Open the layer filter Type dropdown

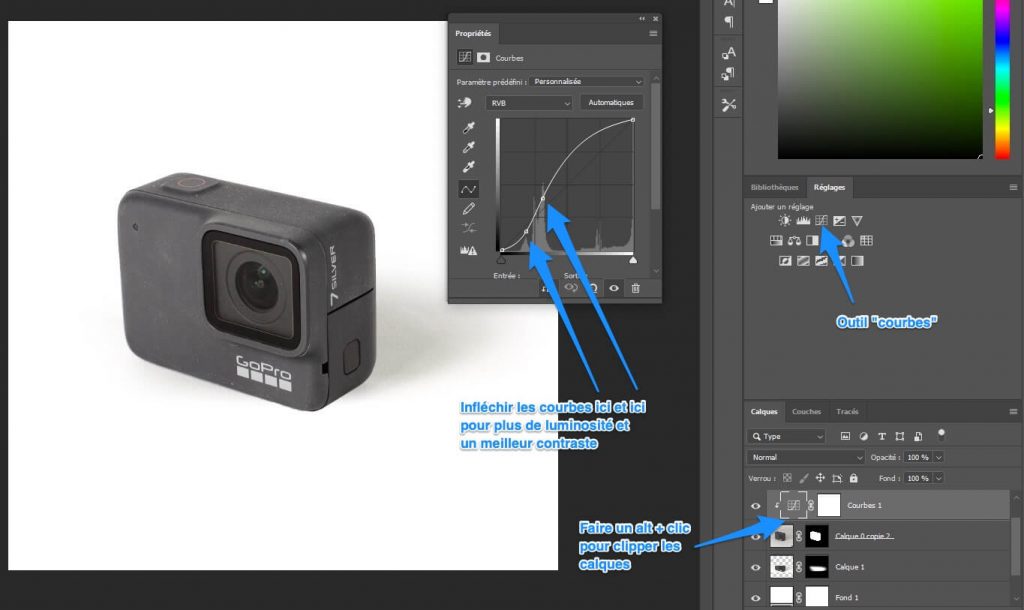(x=786, y=436)
